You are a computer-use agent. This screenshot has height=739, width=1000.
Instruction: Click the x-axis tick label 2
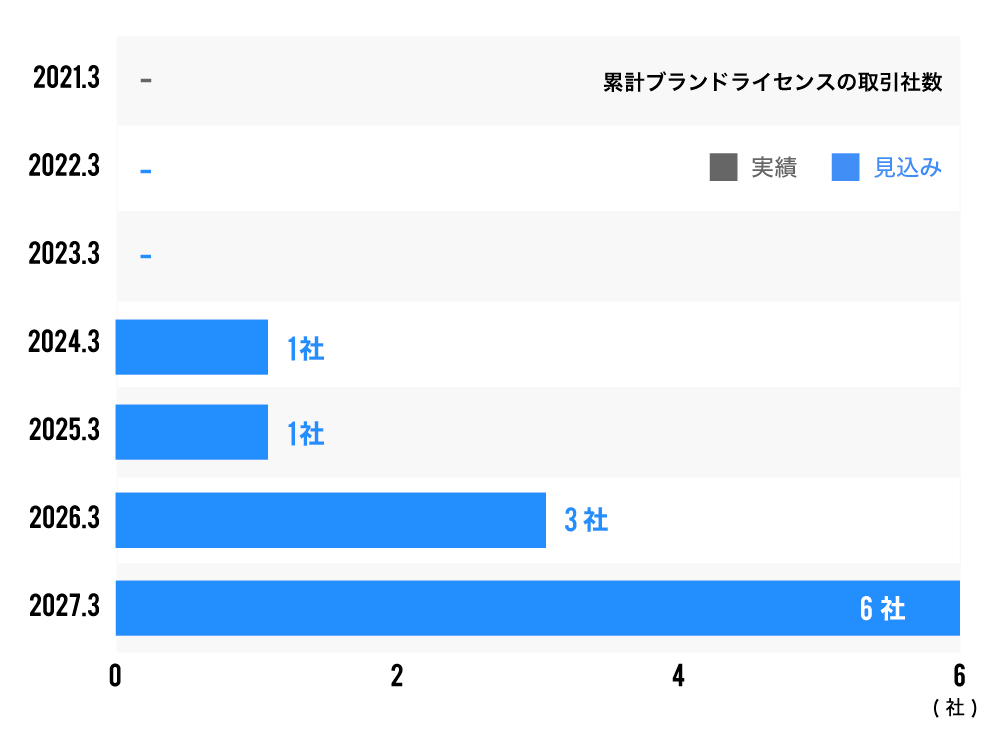pos(397,677)
